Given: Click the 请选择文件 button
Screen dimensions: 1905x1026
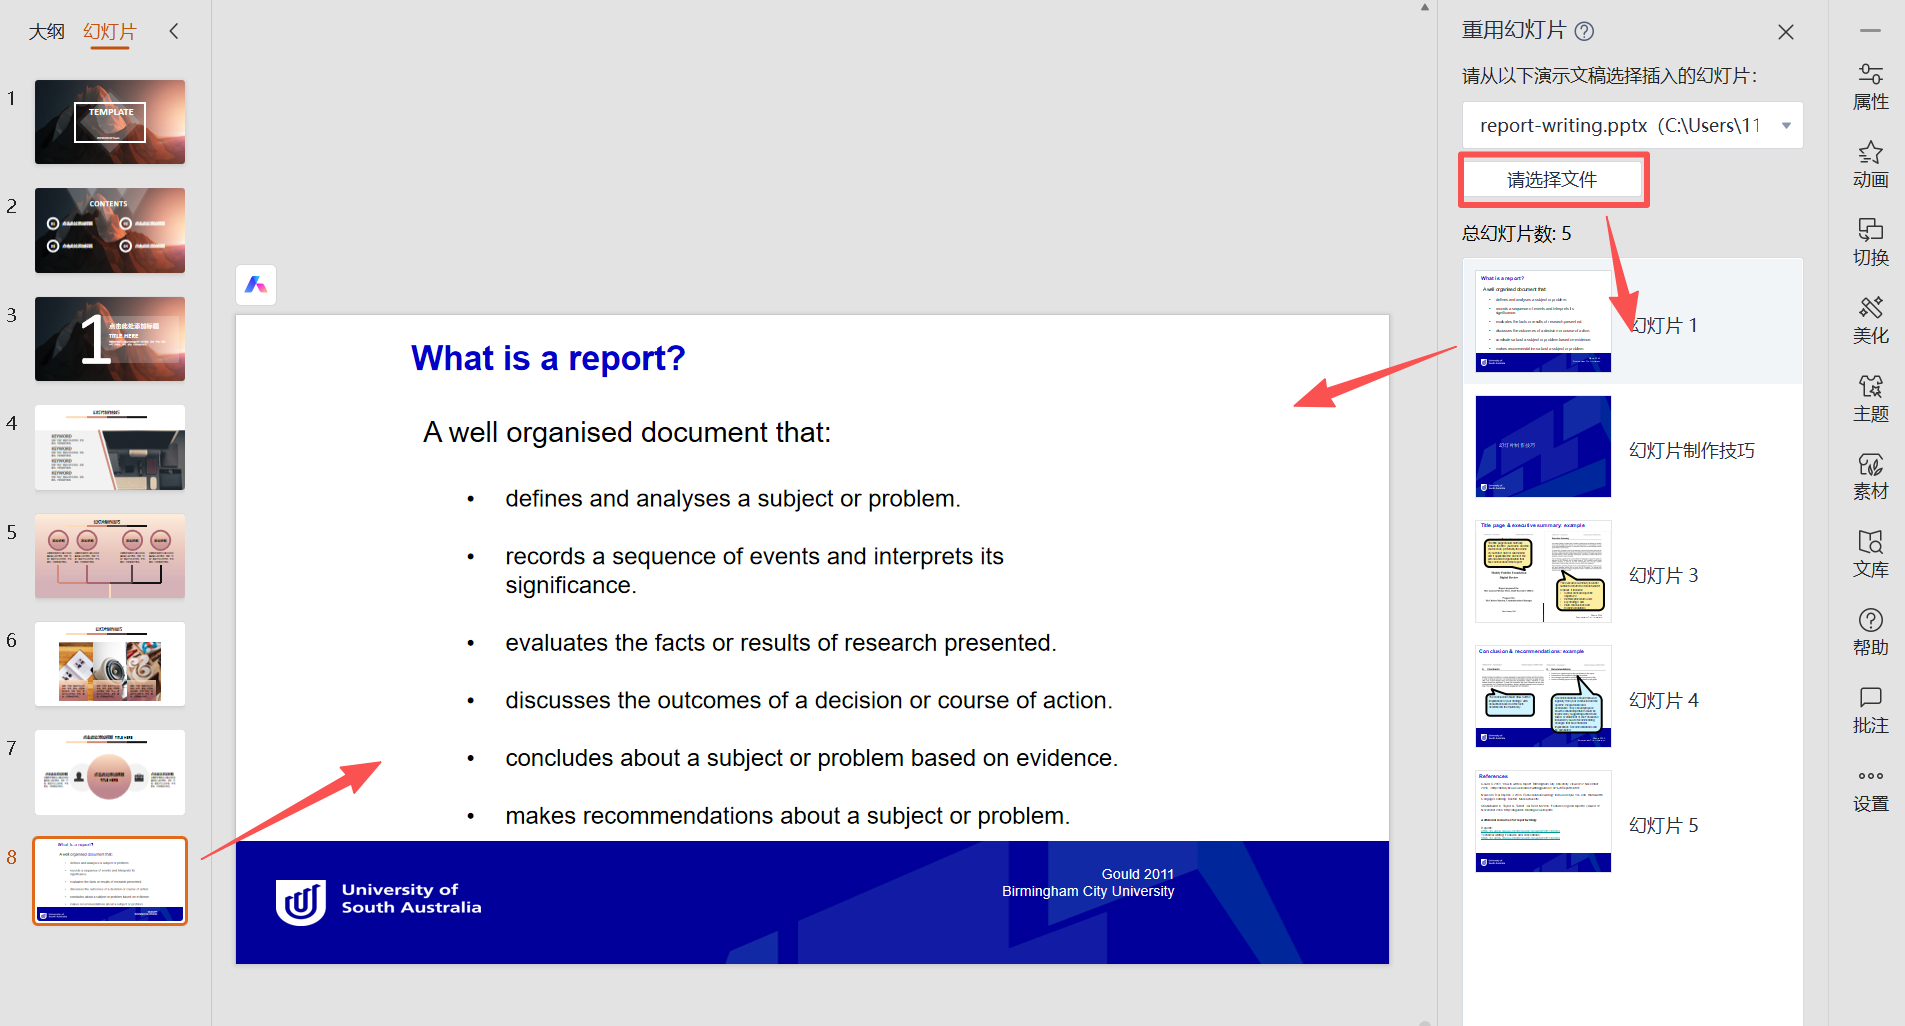Looking at the screenshot, I should tap(1552, 180).
